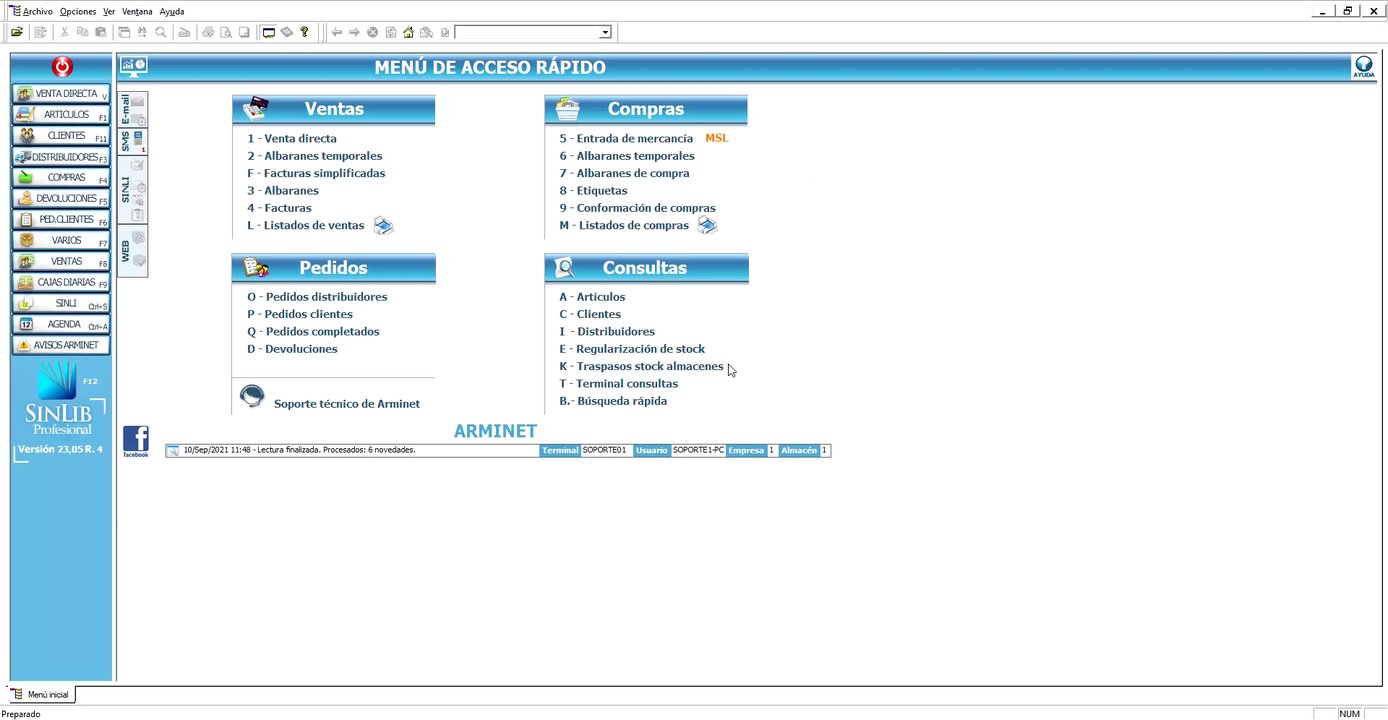The image size is (1388, 720).
Task: Click the PED.CLIENTES sidebar button
Action: (62, 219)
